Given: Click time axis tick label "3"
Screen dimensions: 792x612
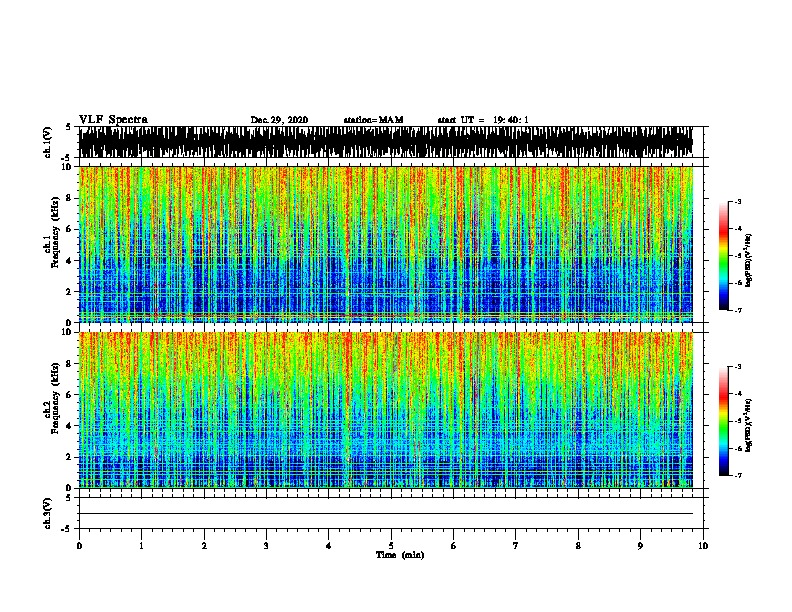Looking at the screenshot, I should (266, 546).
